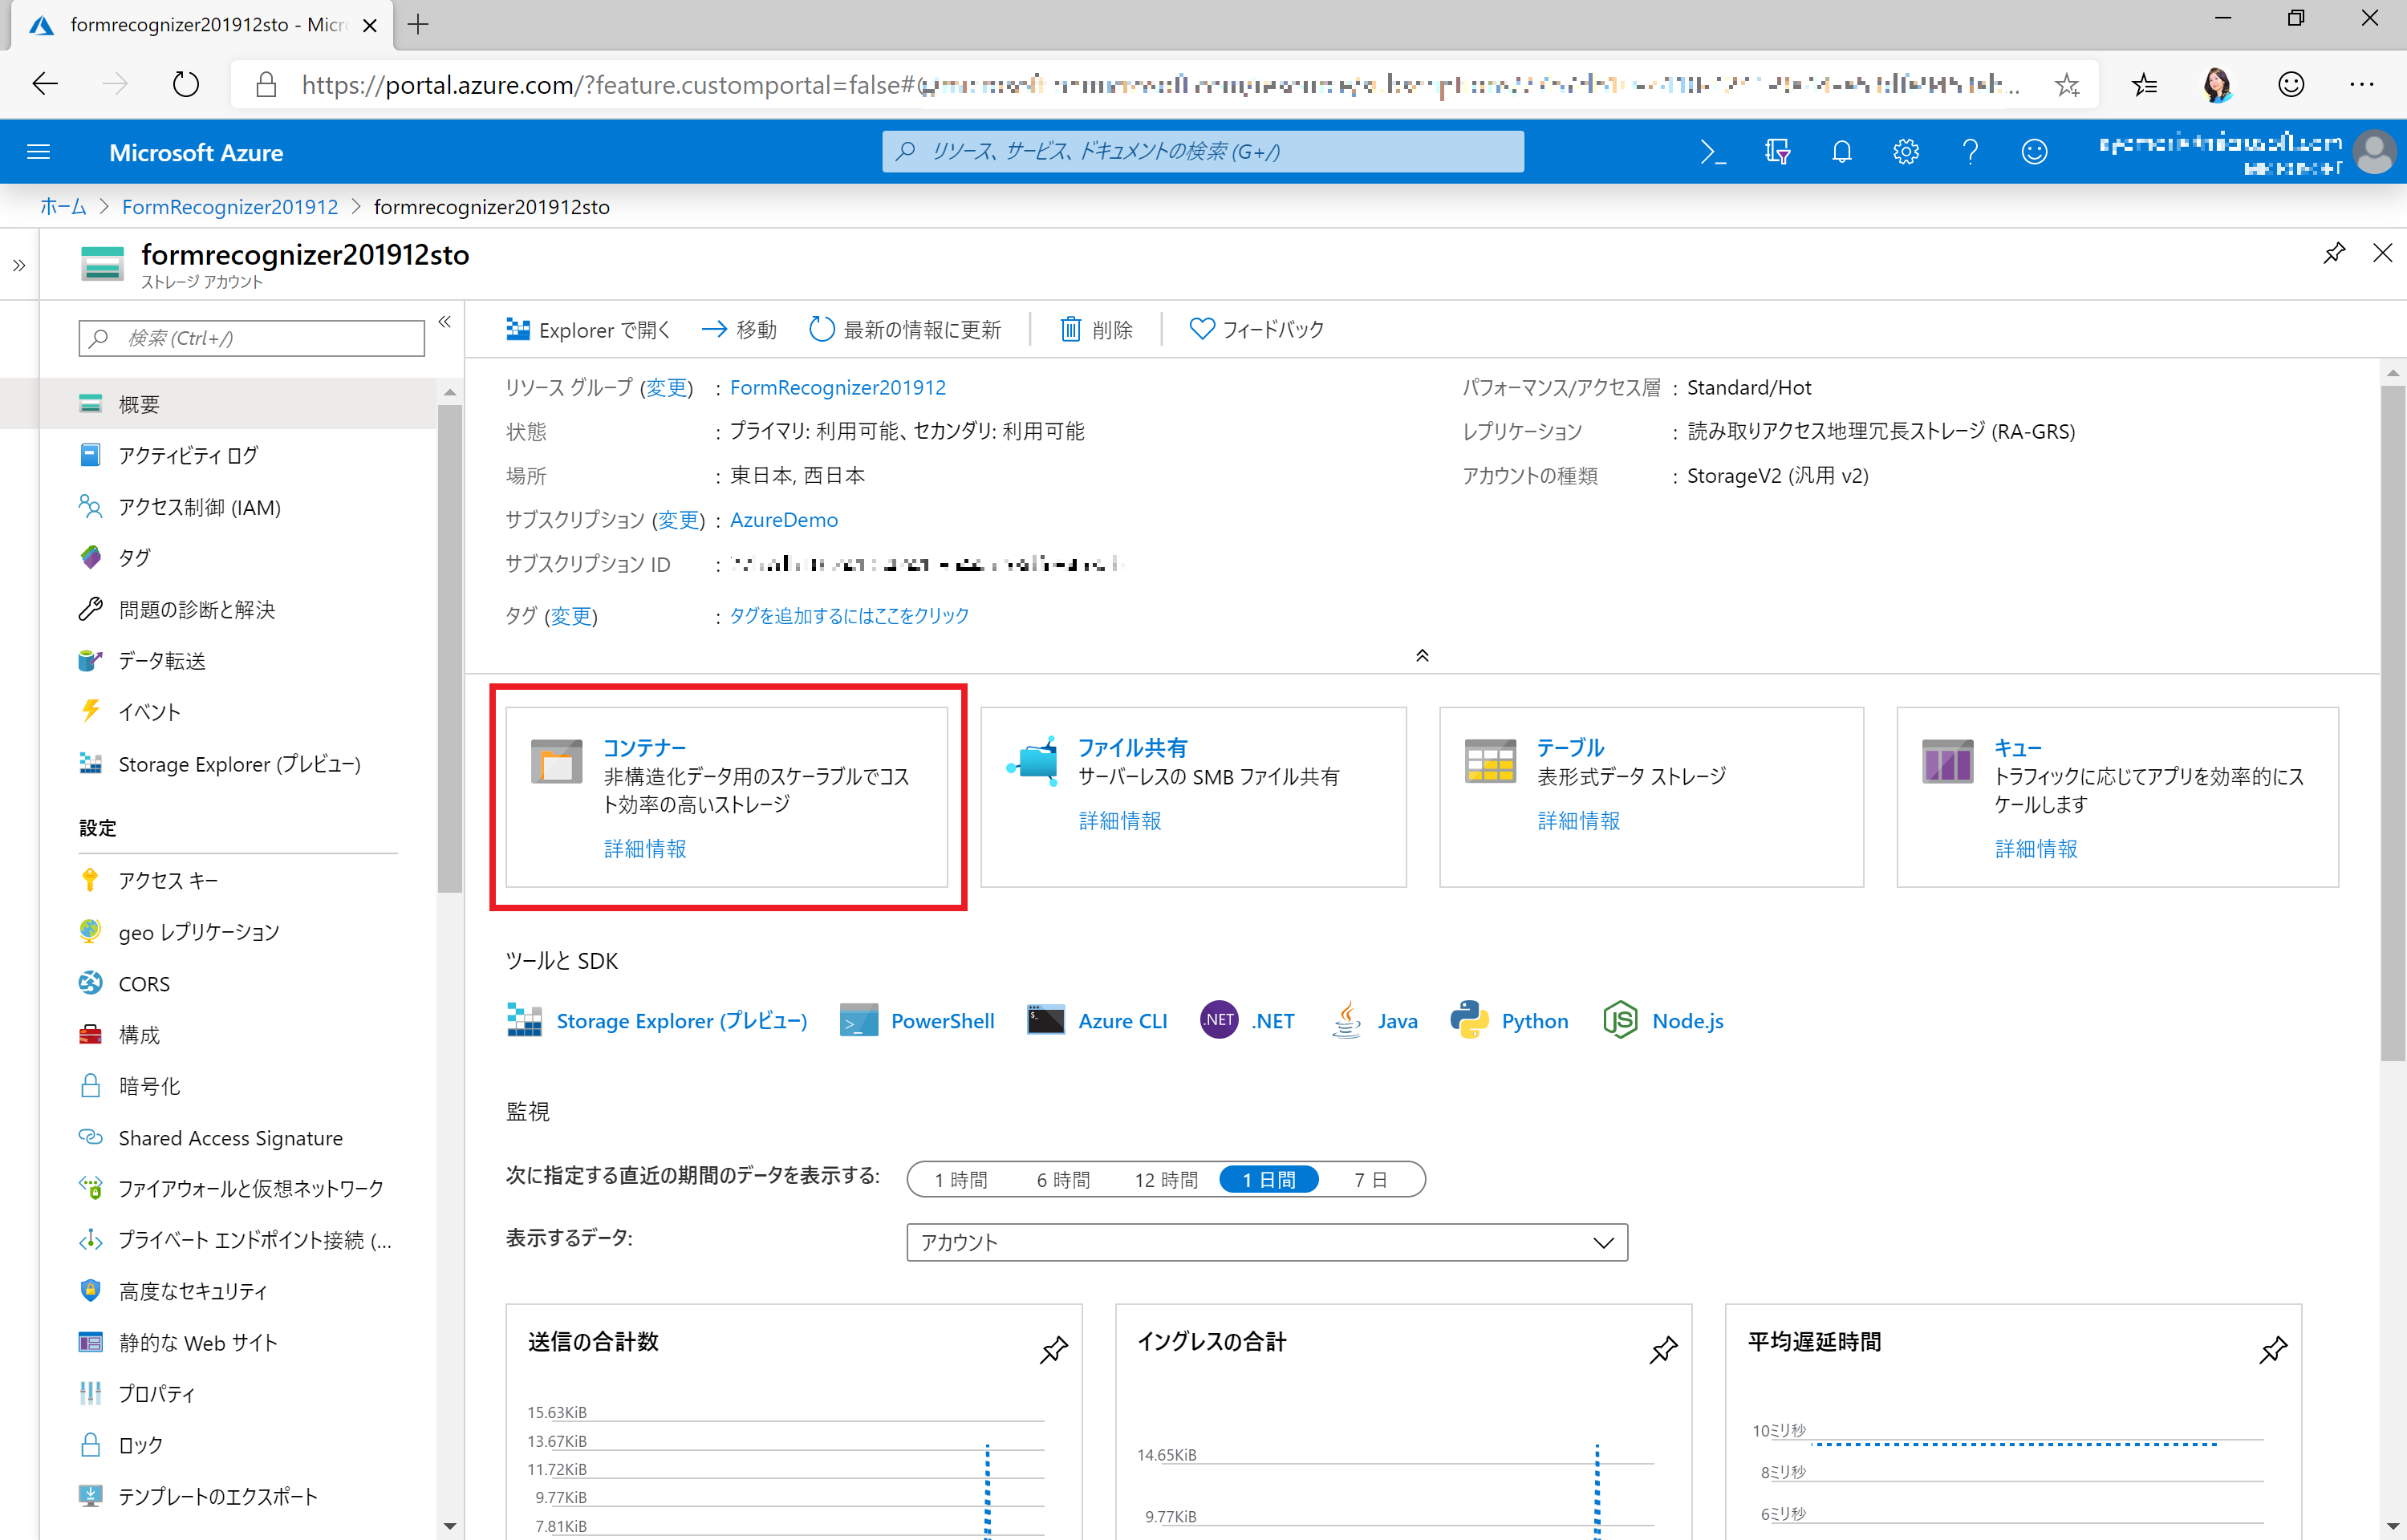The image size is (2407, 1540).
Task: Open Azure Cloud Shell icon
Action: tap(1712, 152)
